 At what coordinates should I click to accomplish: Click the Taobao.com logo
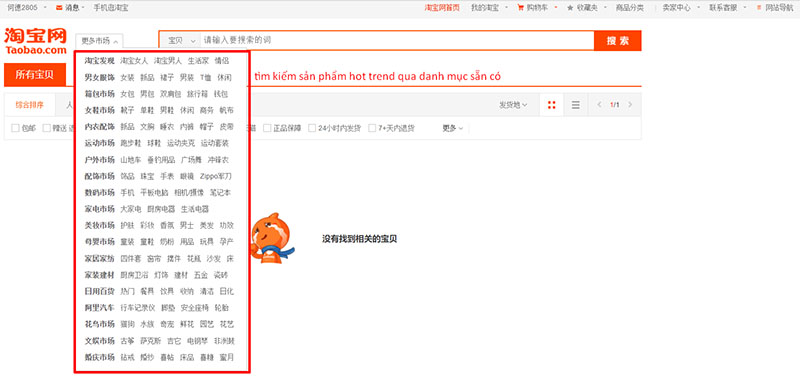[36, 41]
